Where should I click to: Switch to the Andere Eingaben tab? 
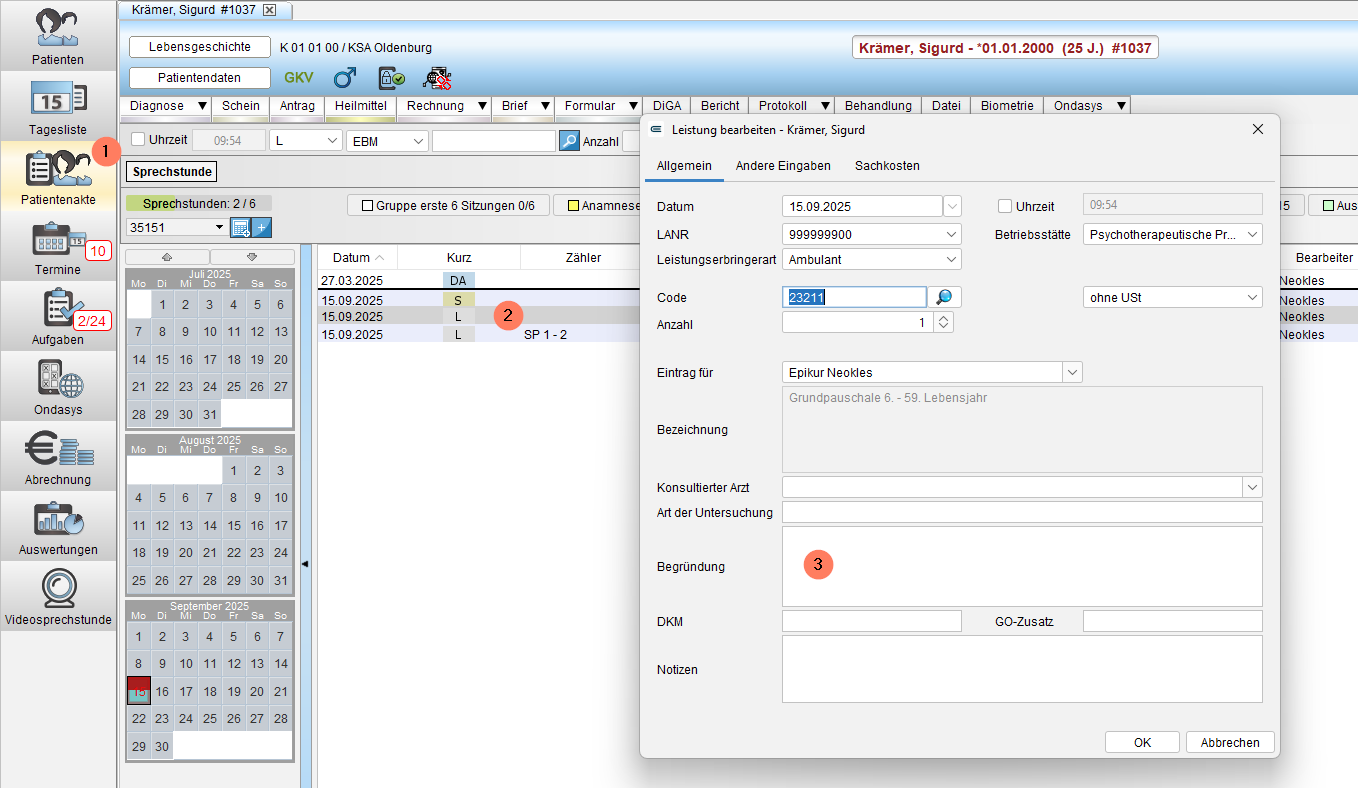coord(783,166)
